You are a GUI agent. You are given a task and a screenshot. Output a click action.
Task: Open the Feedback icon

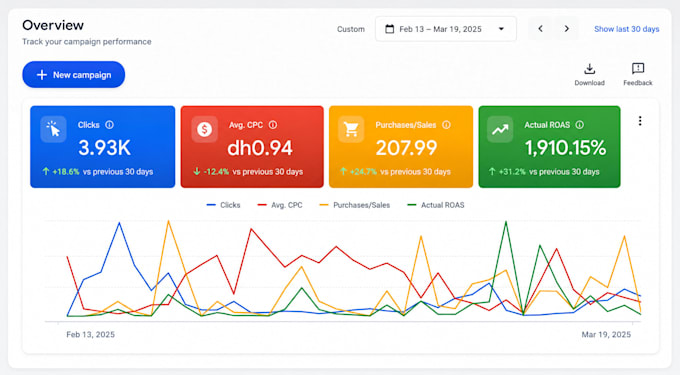638,68
